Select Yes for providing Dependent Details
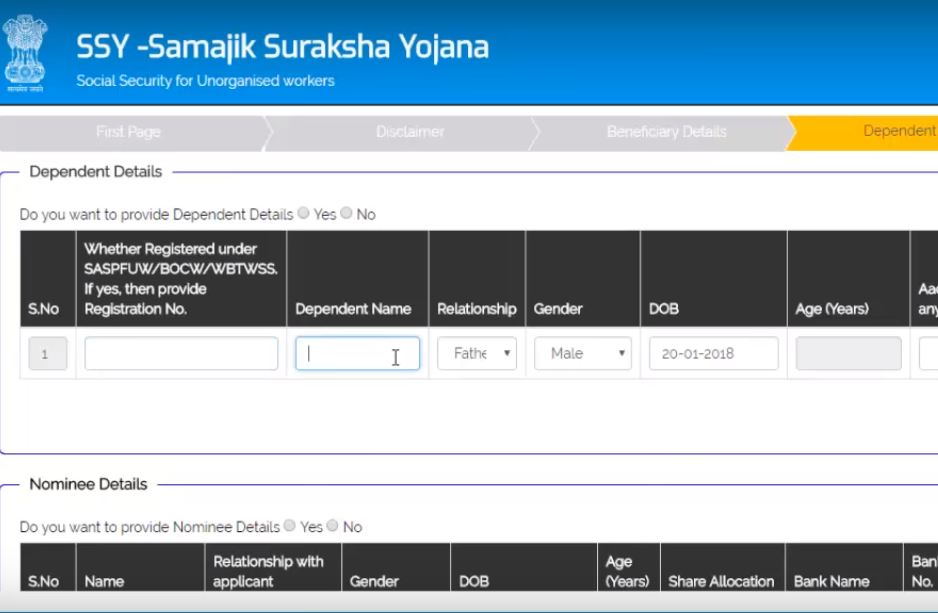 [304, 213]
